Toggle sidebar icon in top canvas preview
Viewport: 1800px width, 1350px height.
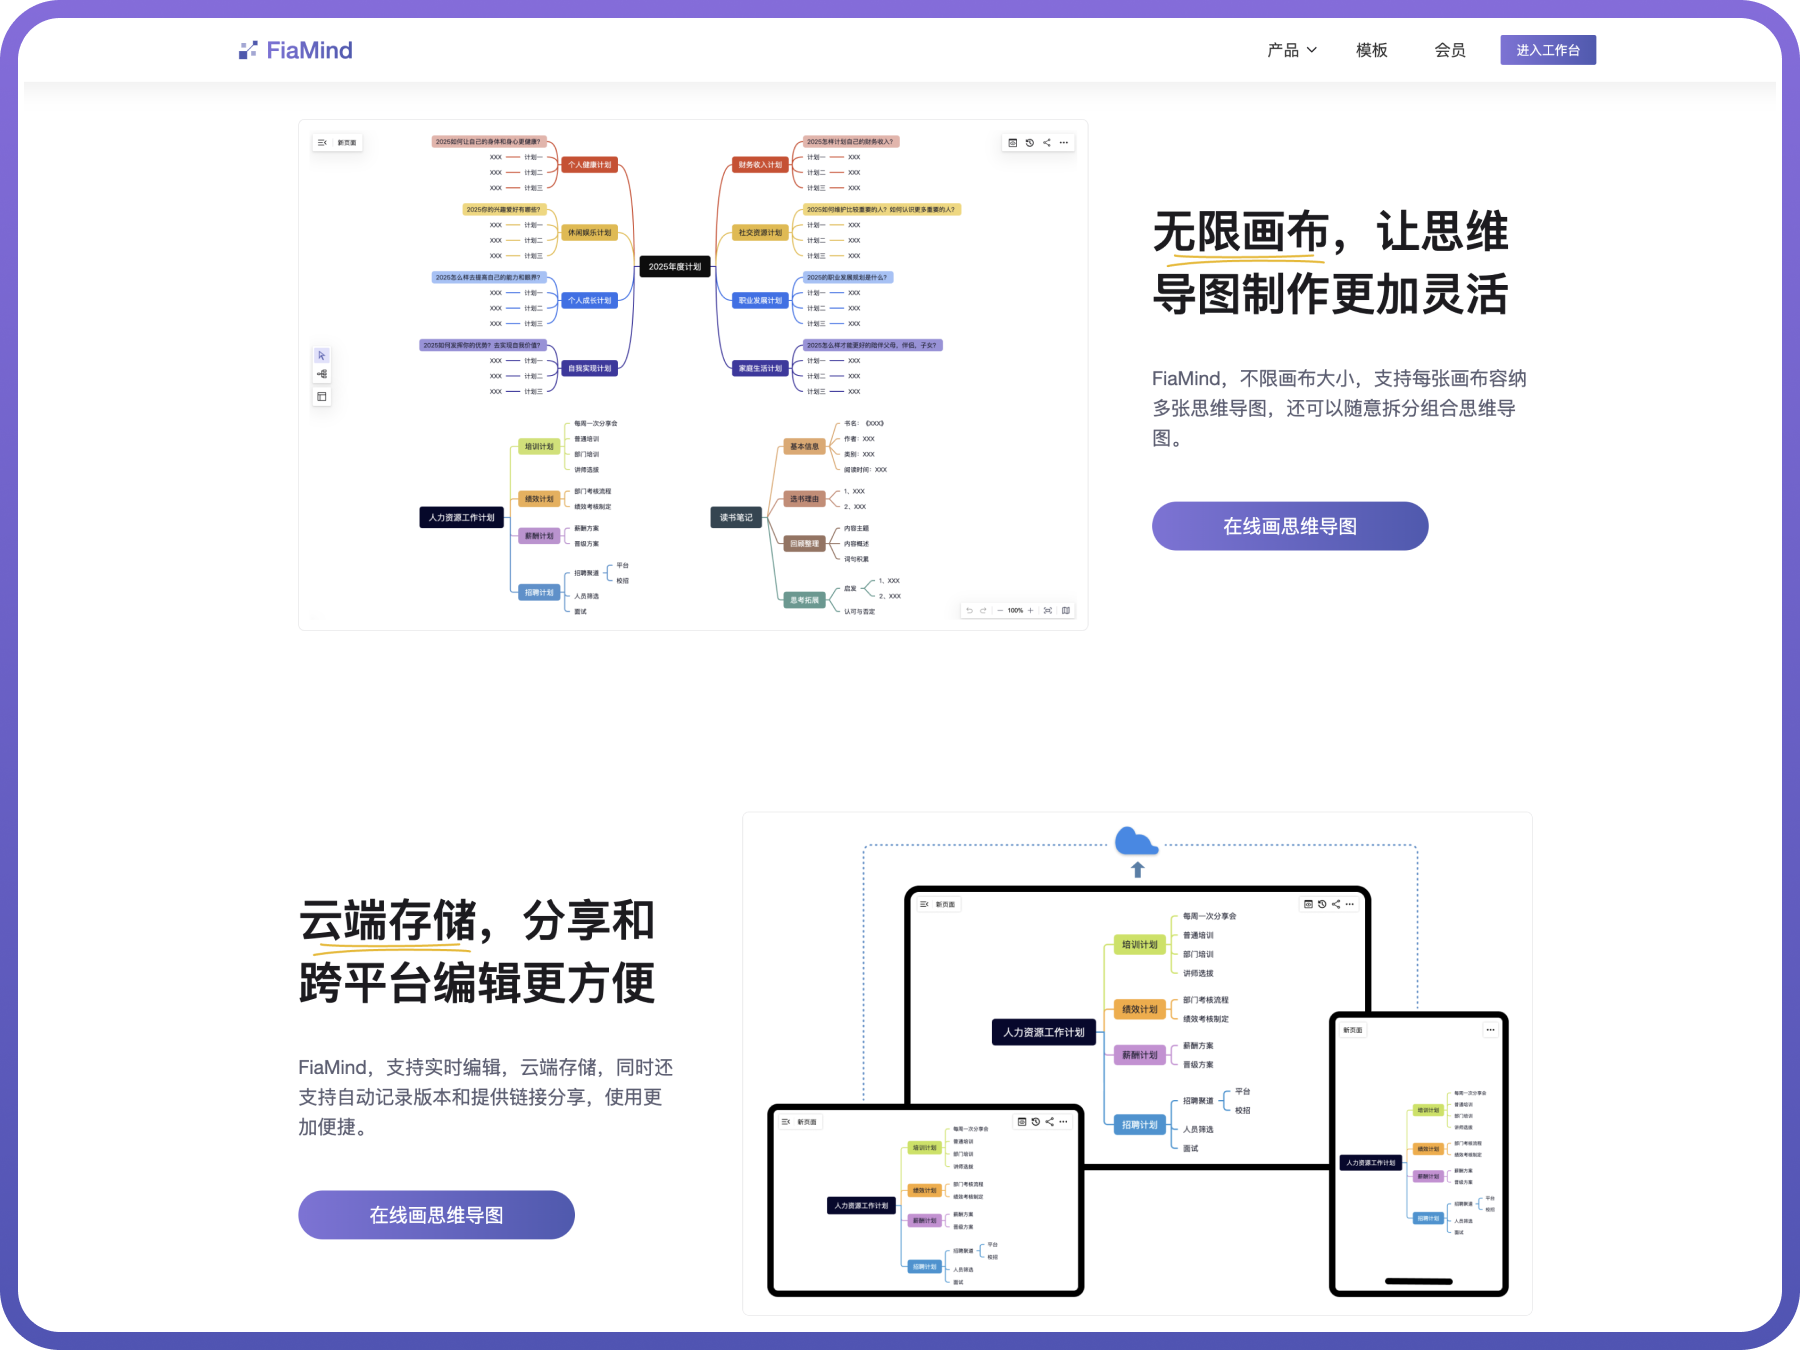pyautogui.click(x=322, y=143)
